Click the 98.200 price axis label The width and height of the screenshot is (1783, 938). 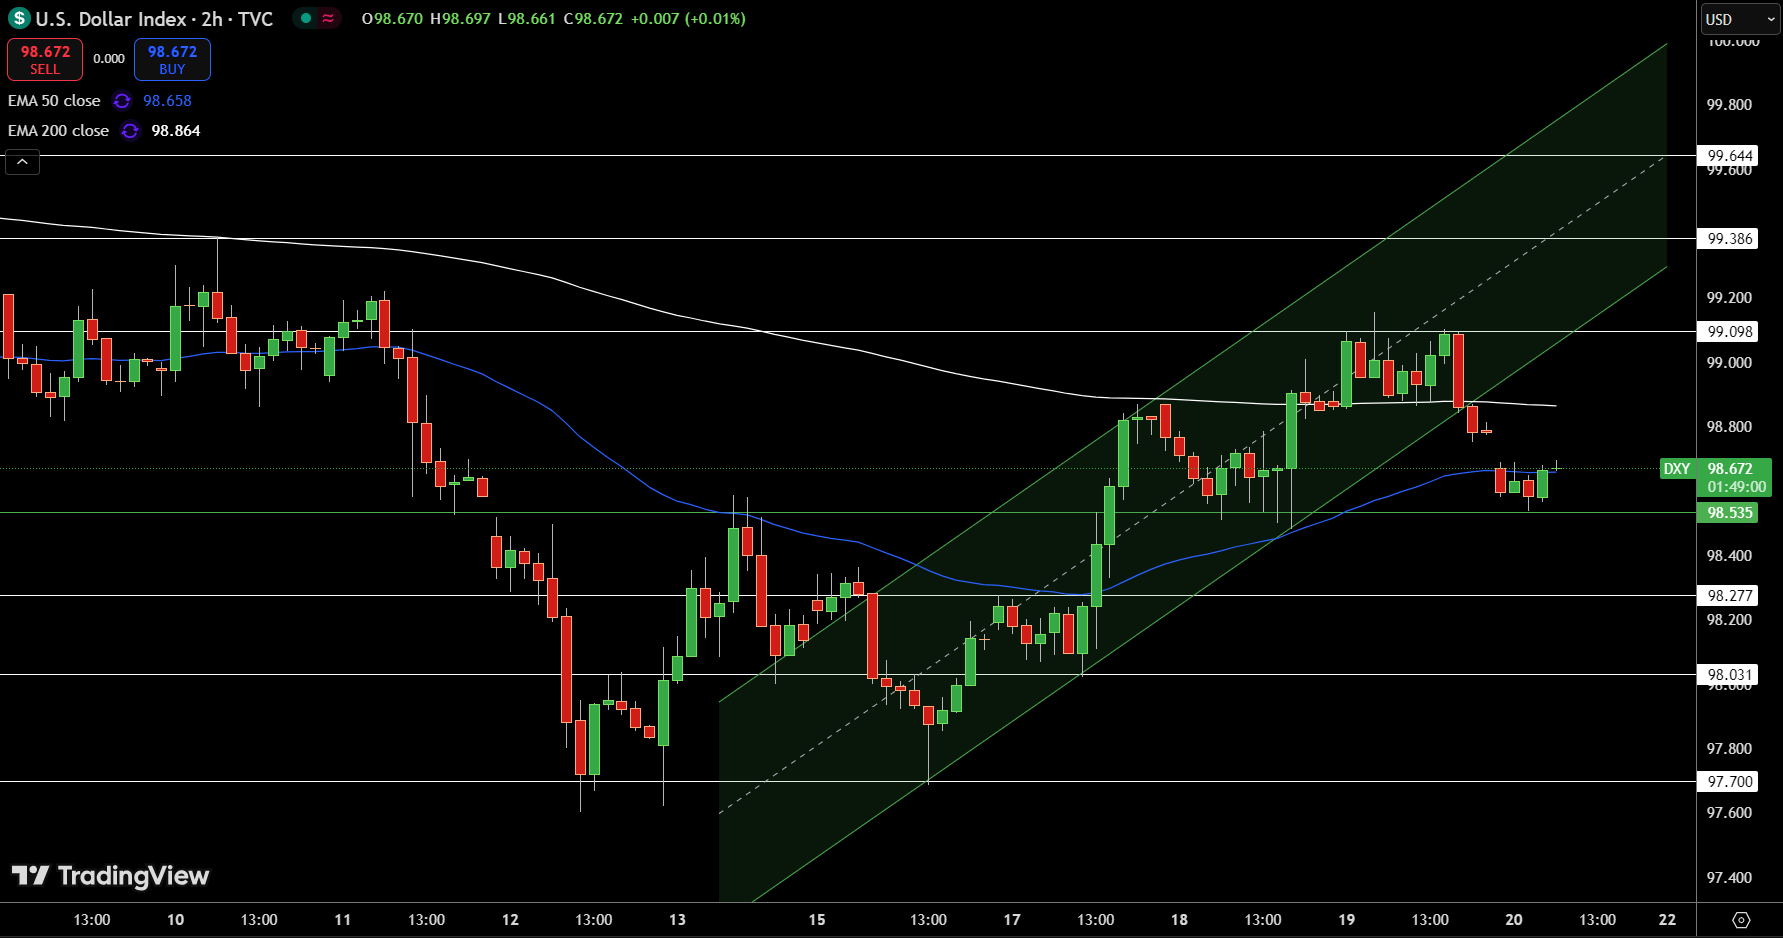(1729, 620)
